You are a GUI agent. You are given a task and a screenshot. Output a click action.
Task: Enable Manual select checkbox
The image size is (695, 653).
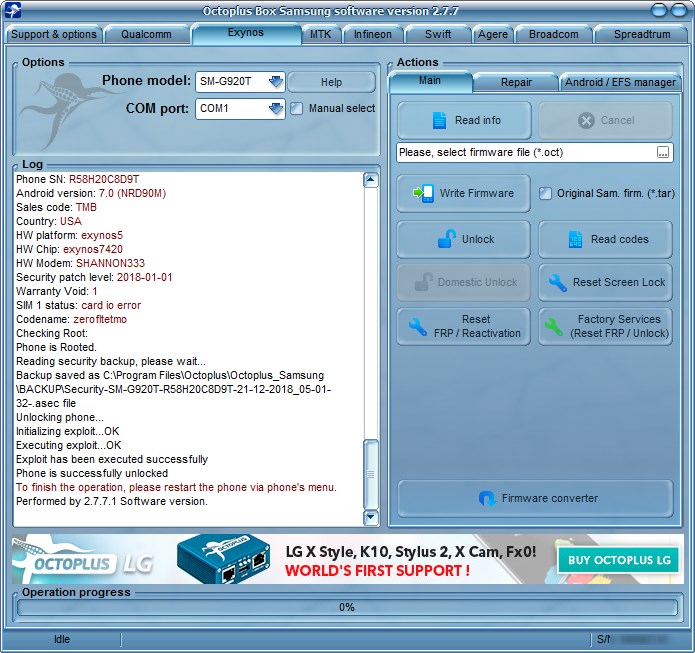[x=297, y=108]
